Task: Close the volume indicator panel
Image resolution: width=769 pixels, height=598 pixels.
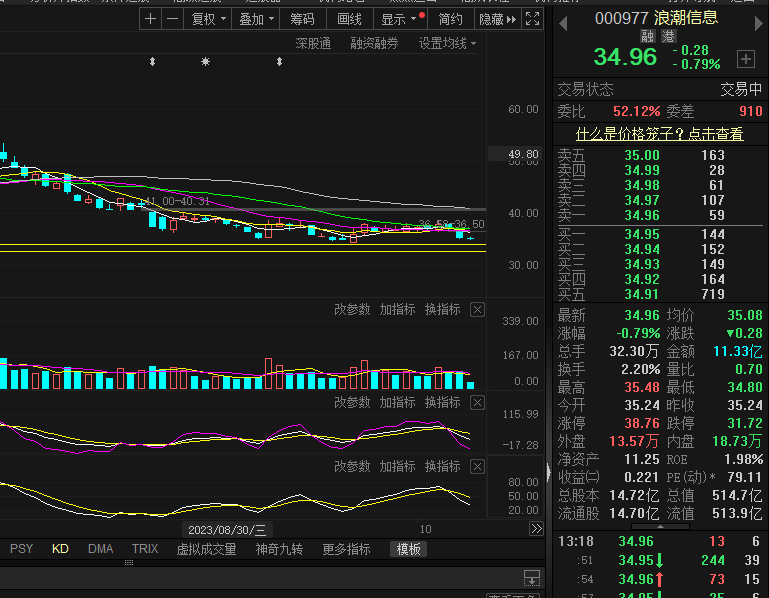Action: pyautogui.click(x=477, y=310)
